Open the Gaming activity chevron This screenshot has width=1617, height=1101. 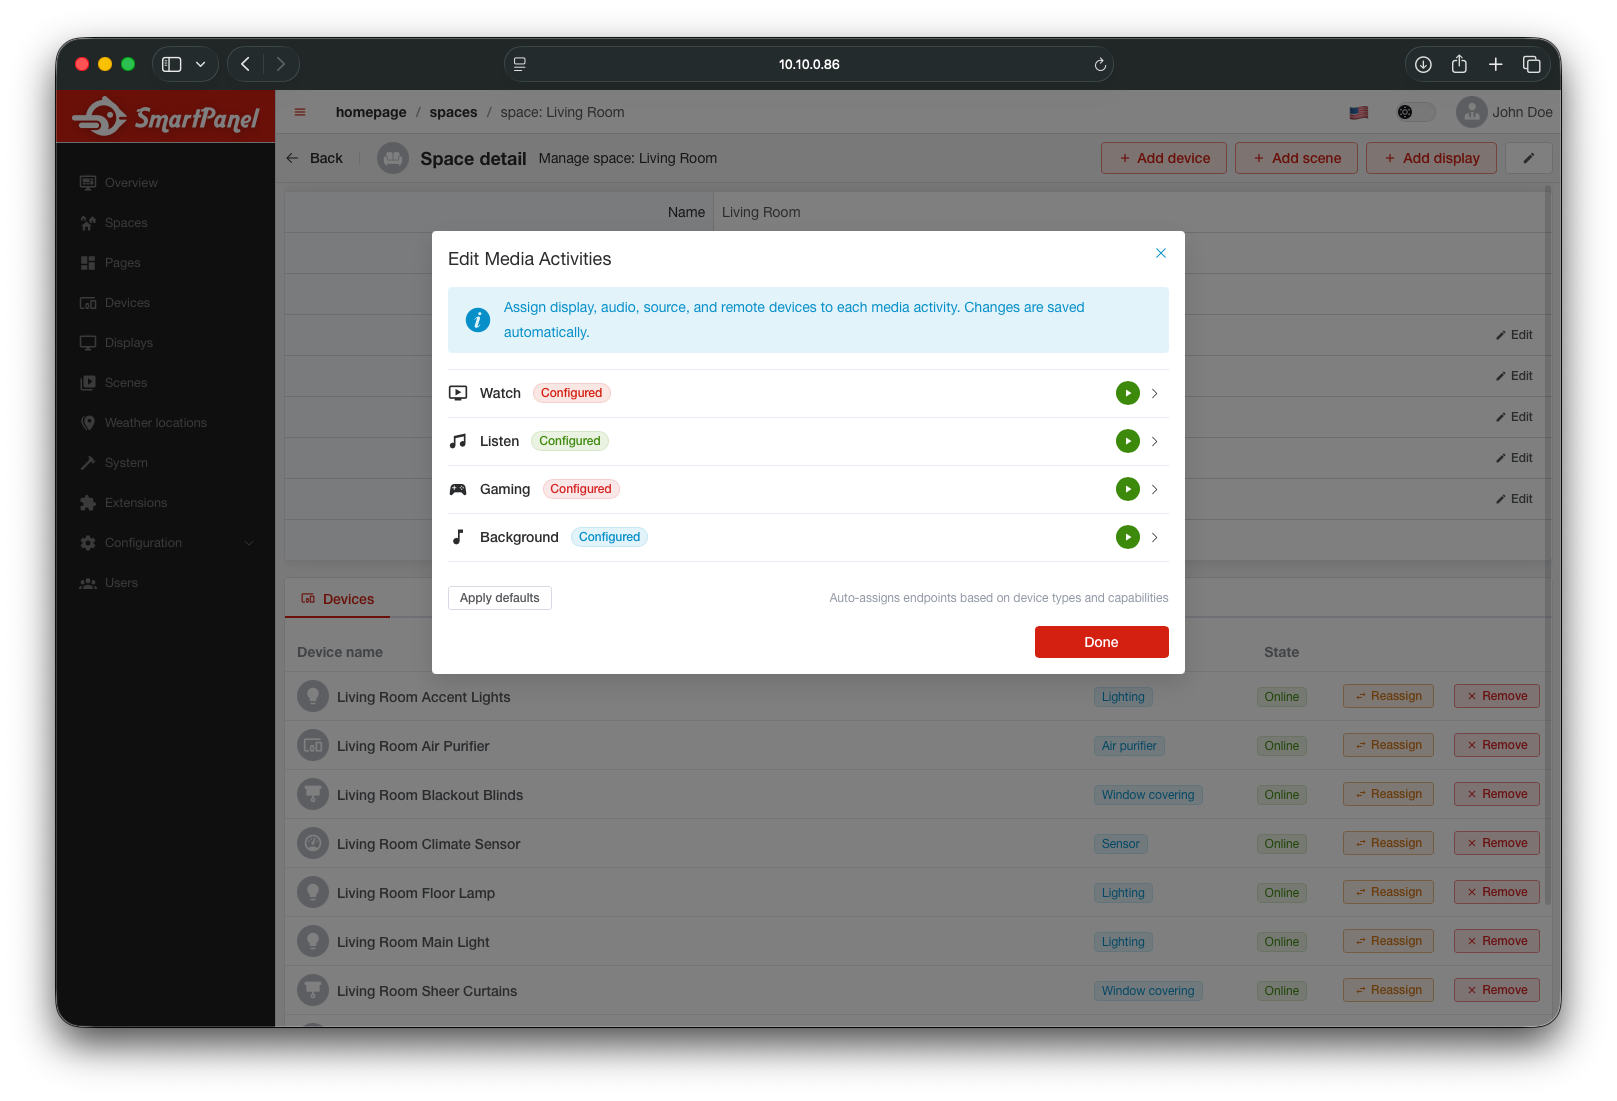(x=1154, y=489)
